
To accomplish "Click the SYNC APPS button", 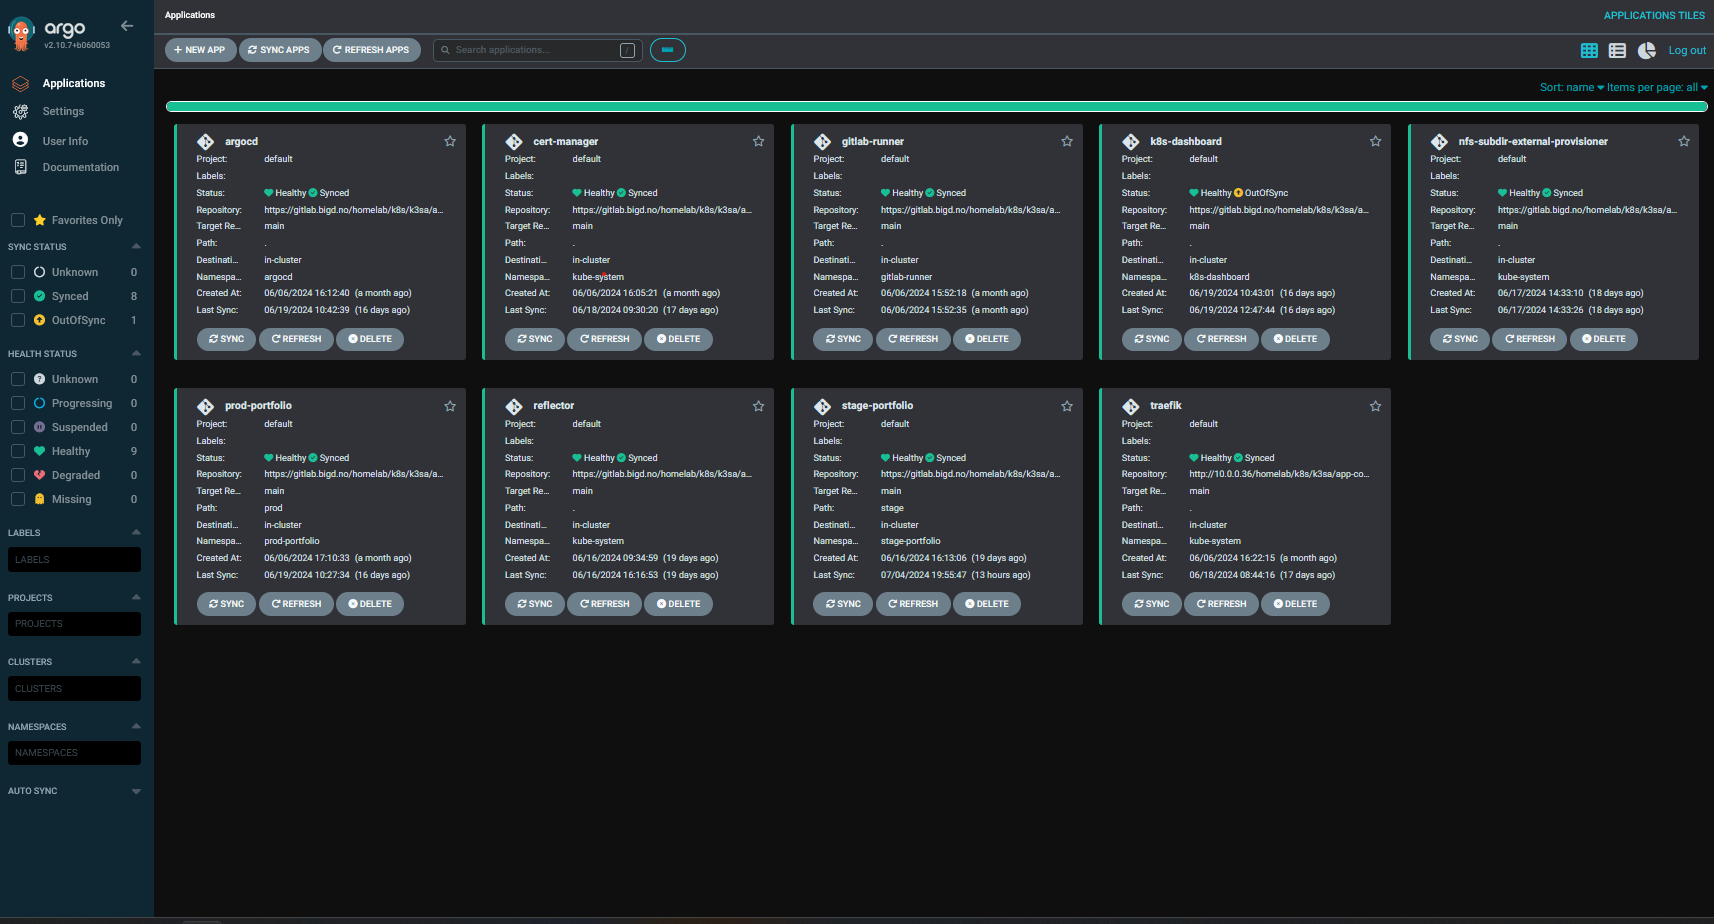I will [279, 50].
